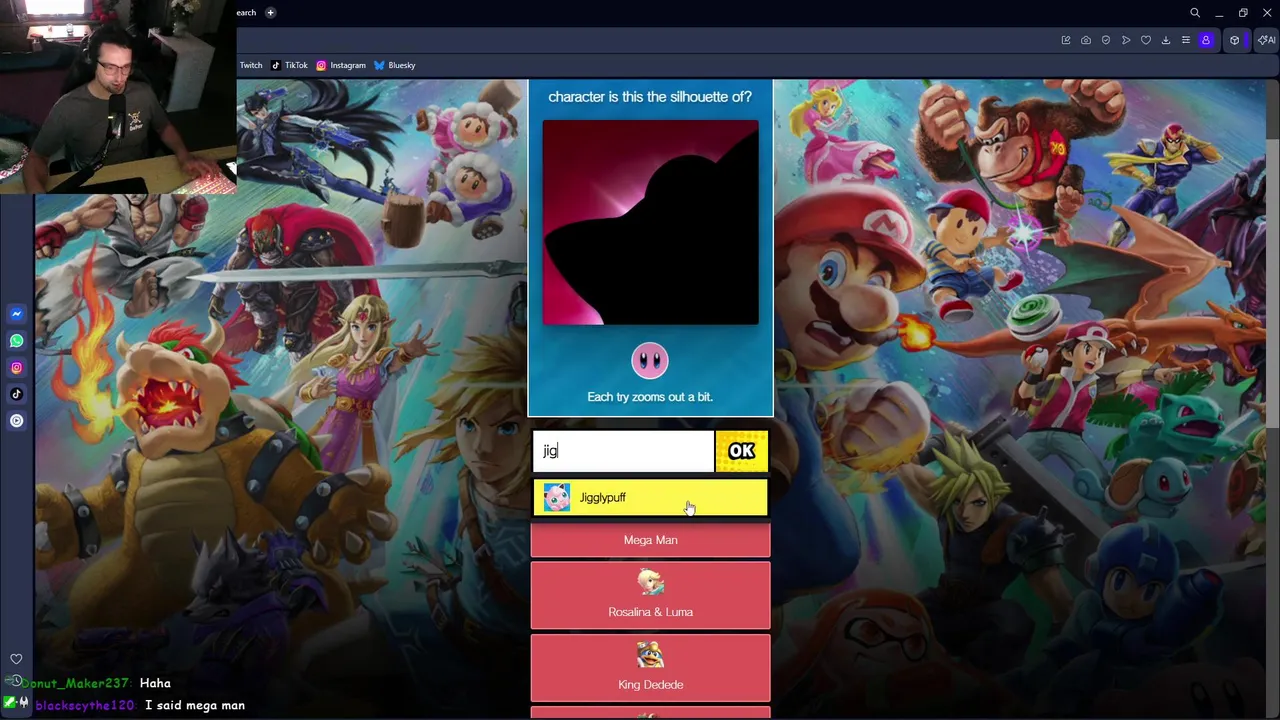The height and width of the screenshot is (720, 1280).
Task: Open WhatsApp in the sidebar
Action: [16, 341]
